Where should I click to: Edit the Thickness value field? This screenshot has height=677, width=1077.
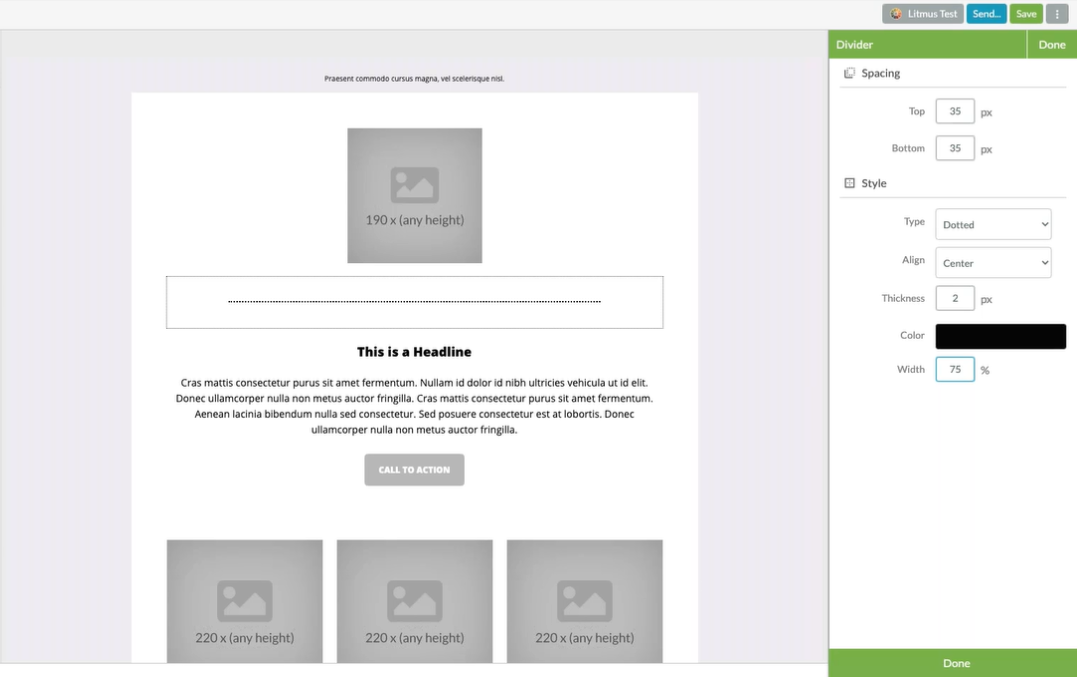tap(954, 298)
